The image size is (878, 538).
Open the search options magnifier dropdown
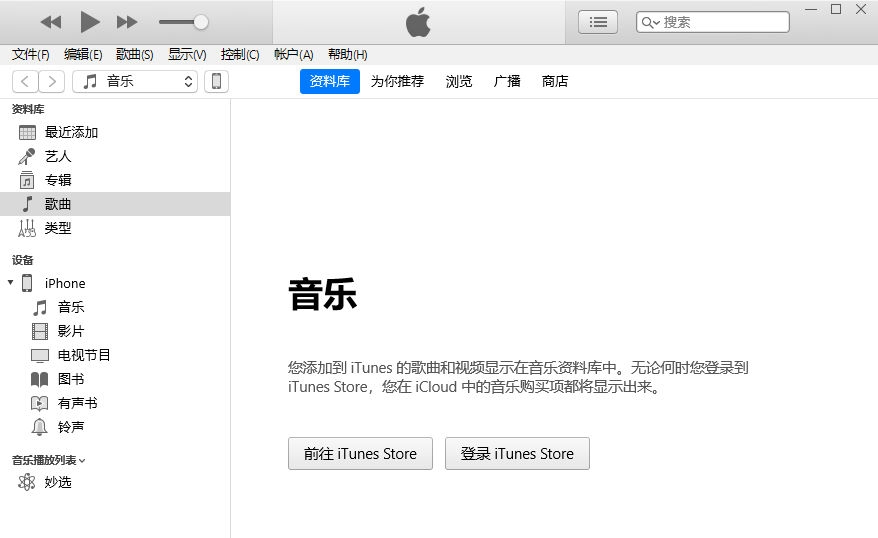650,22
